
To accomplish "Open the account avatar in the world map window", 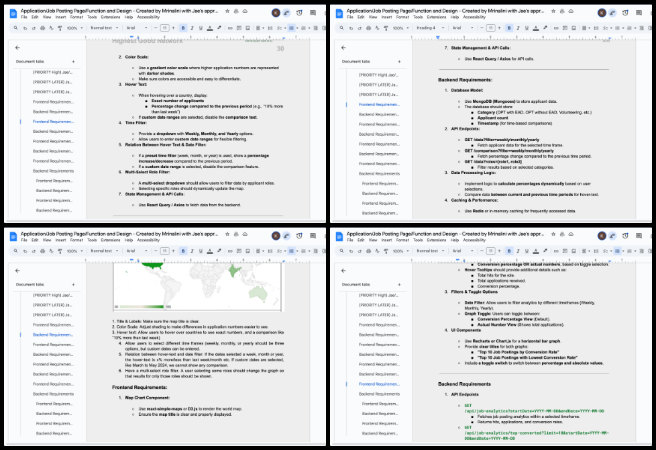I will point(276,236).
